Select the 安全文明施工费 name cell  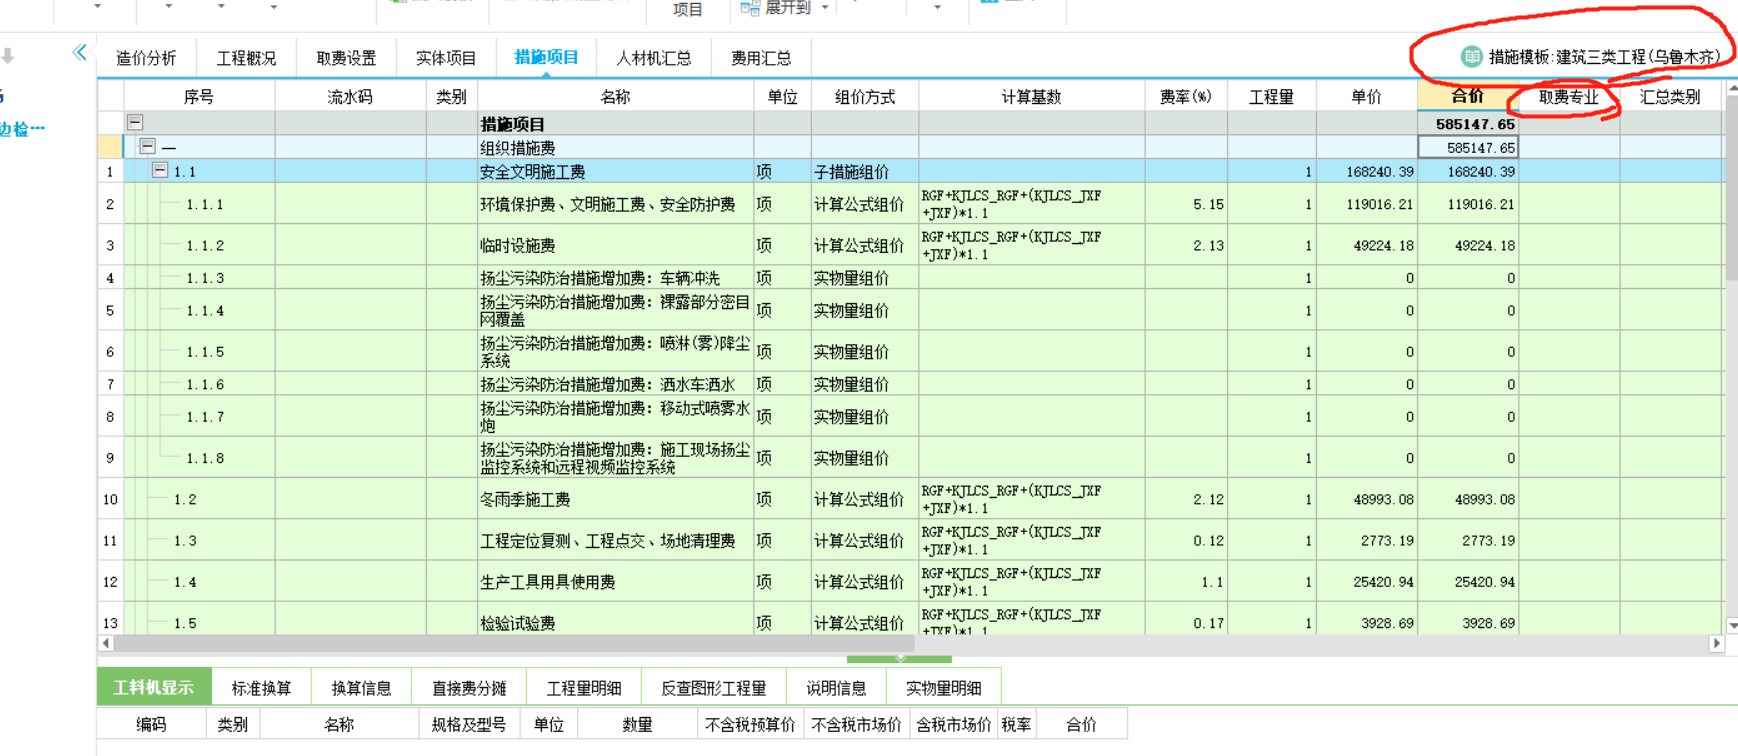tap(615, 172)
